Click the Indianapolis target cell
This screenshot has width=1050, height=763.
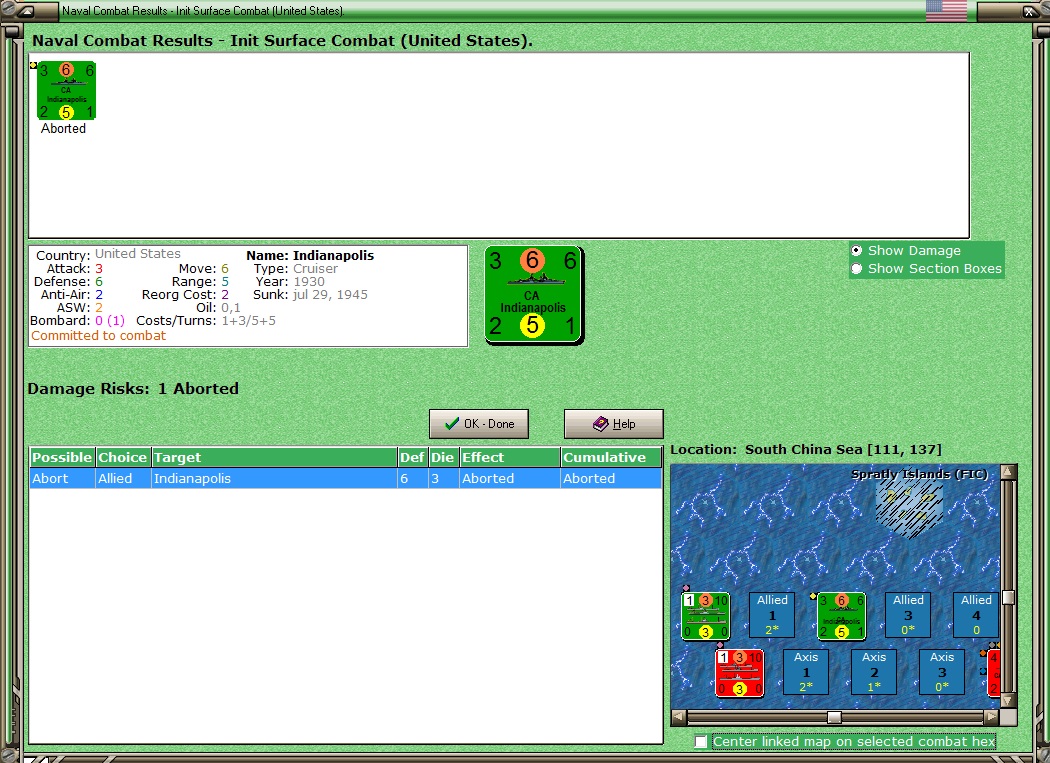(274, 478)
